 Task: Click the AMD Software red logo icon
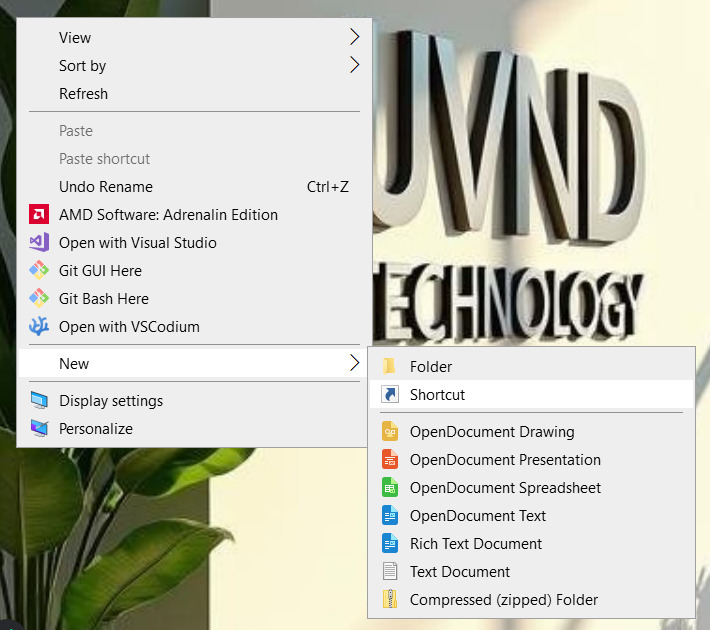click(x=39, y=214)
